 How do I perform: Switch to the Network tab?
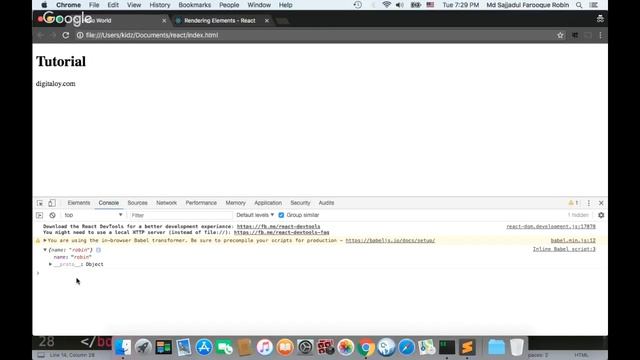(167, 203)
